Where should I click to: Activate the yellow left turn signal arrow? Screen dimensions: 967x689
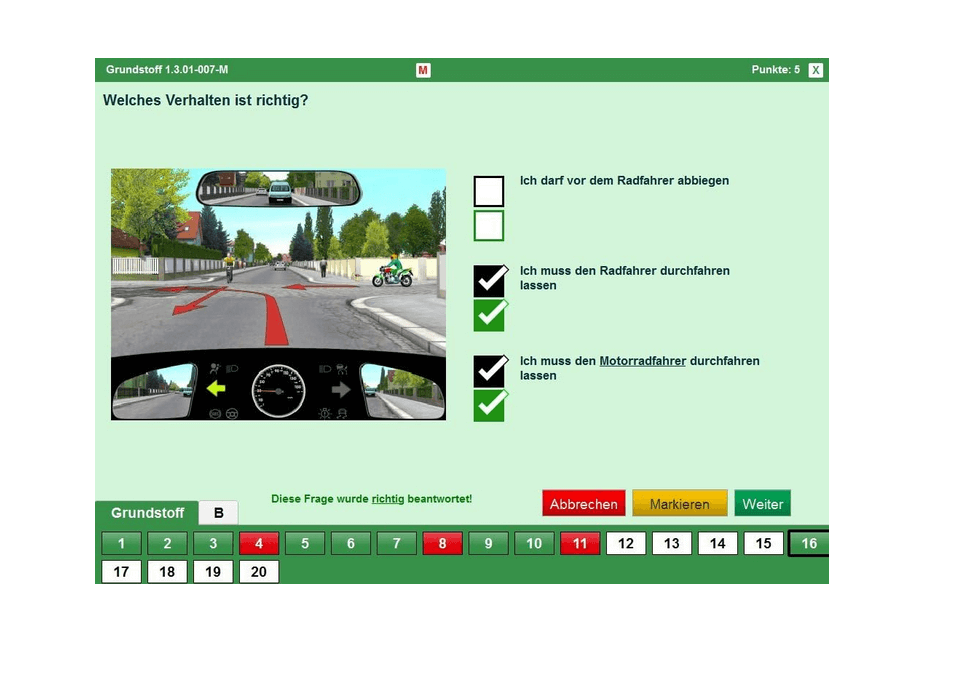[215, 388]
